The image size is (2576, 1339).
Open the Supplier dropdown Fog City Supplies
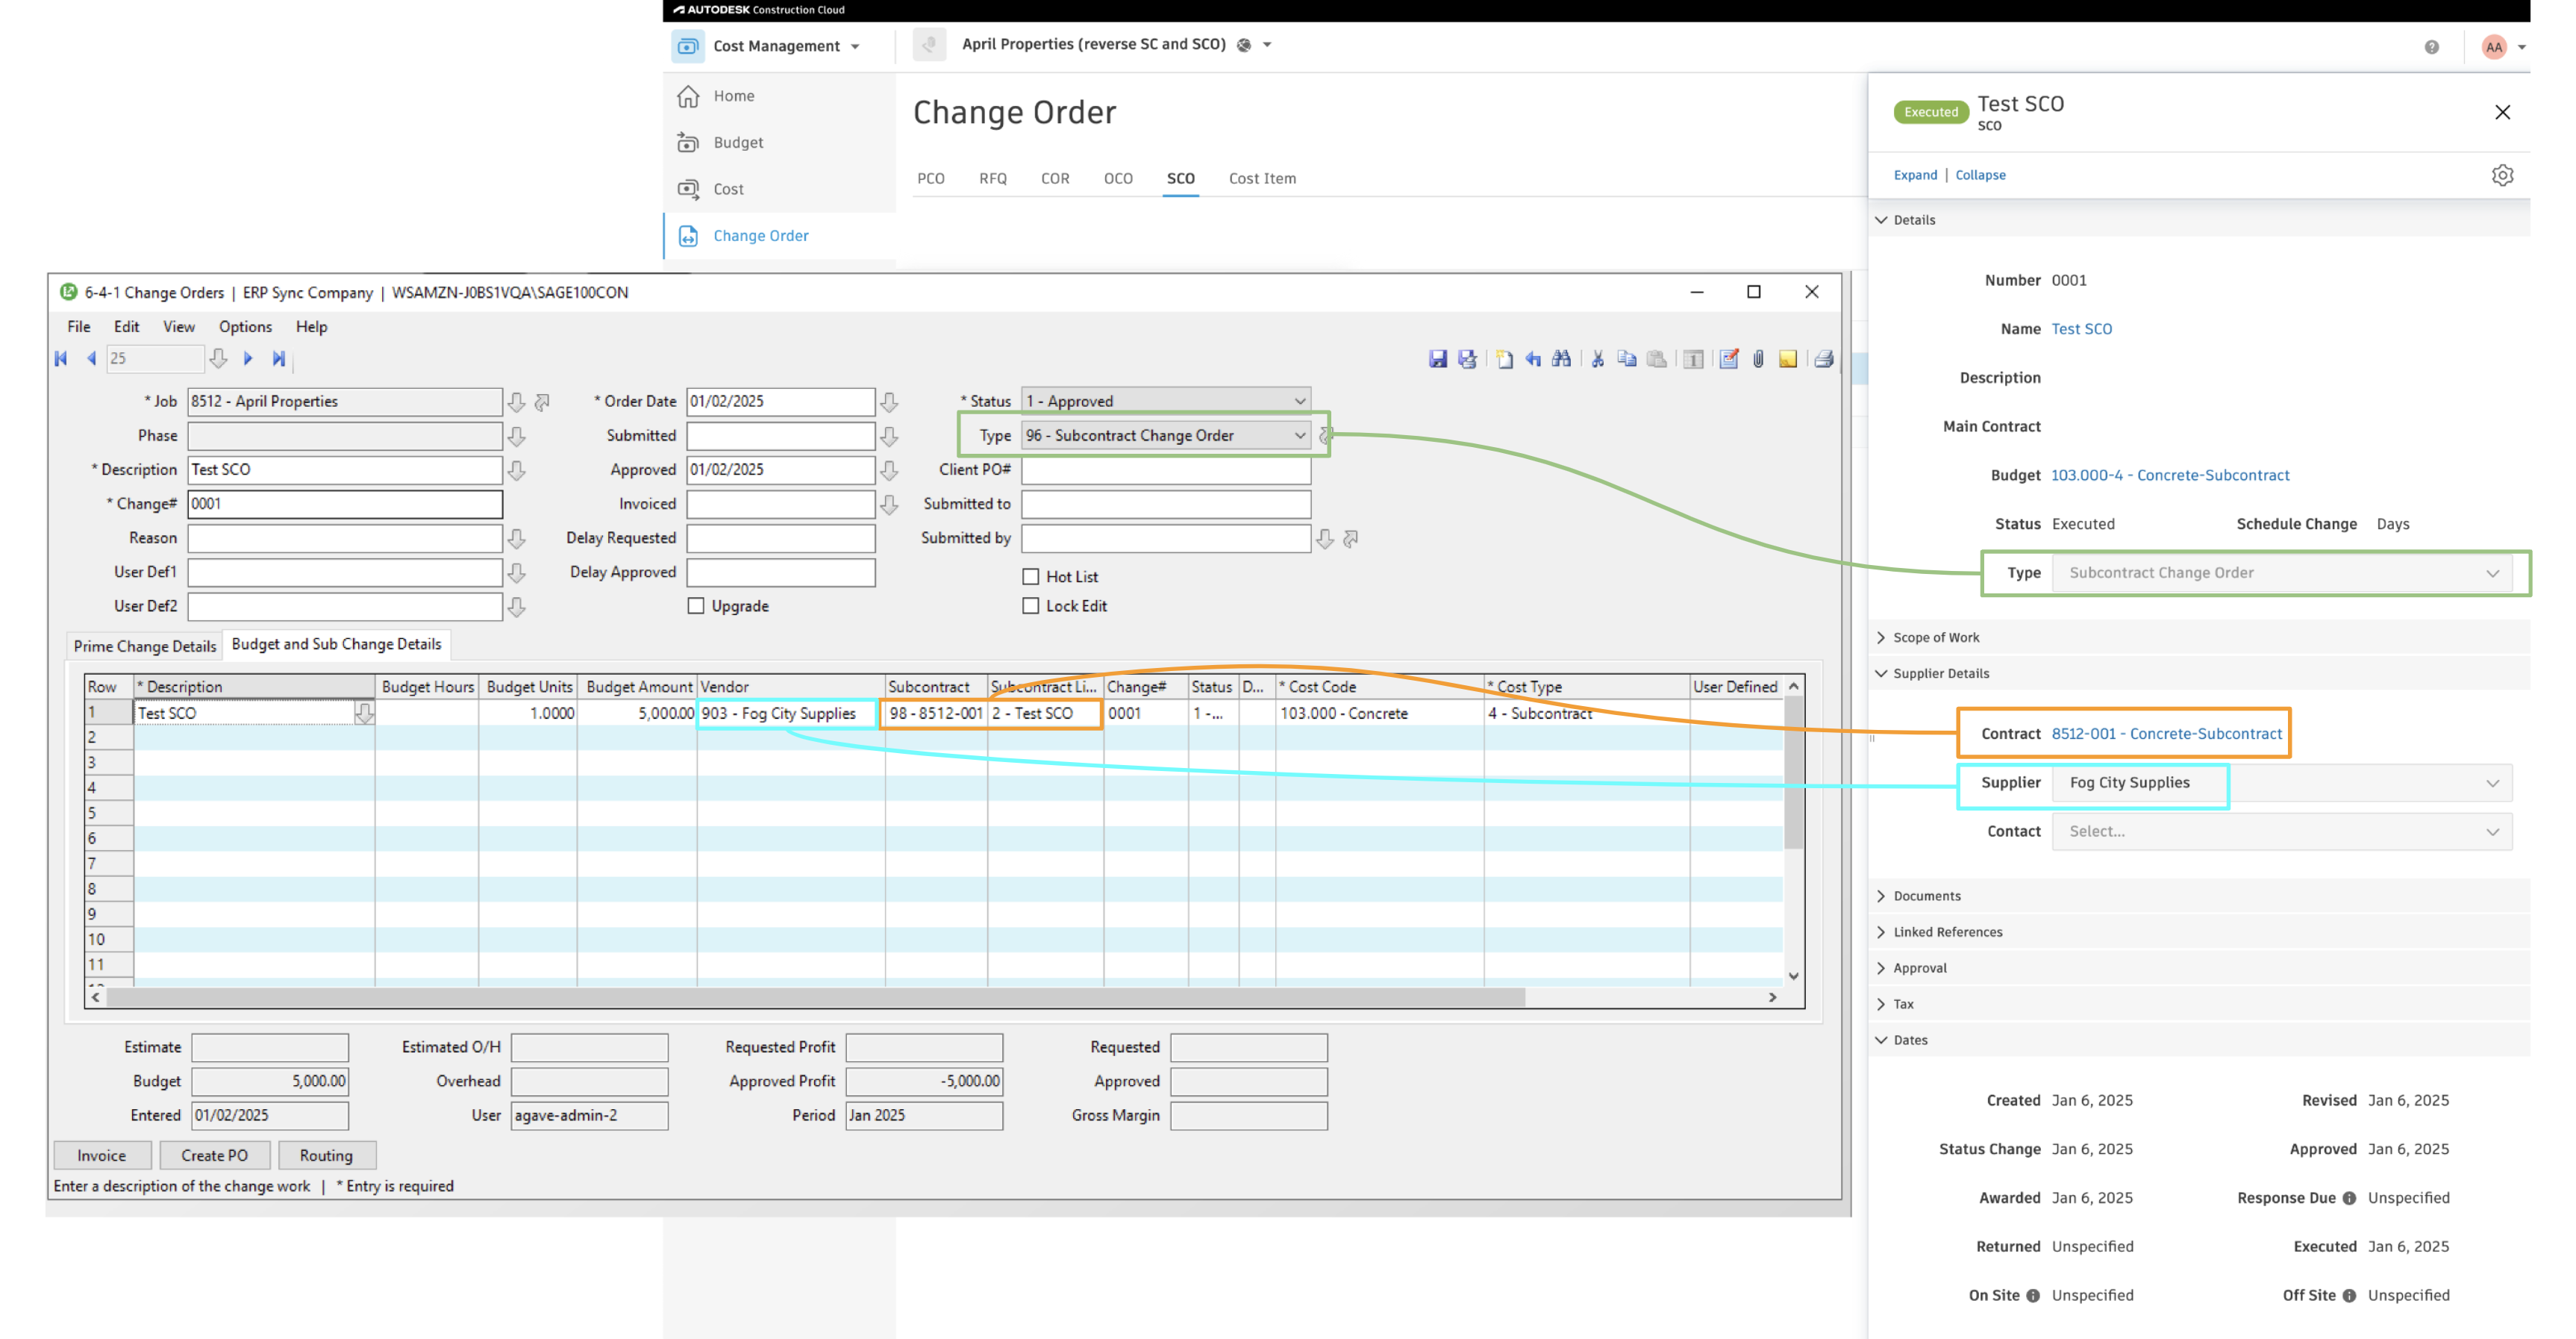tap(2282, 783)
